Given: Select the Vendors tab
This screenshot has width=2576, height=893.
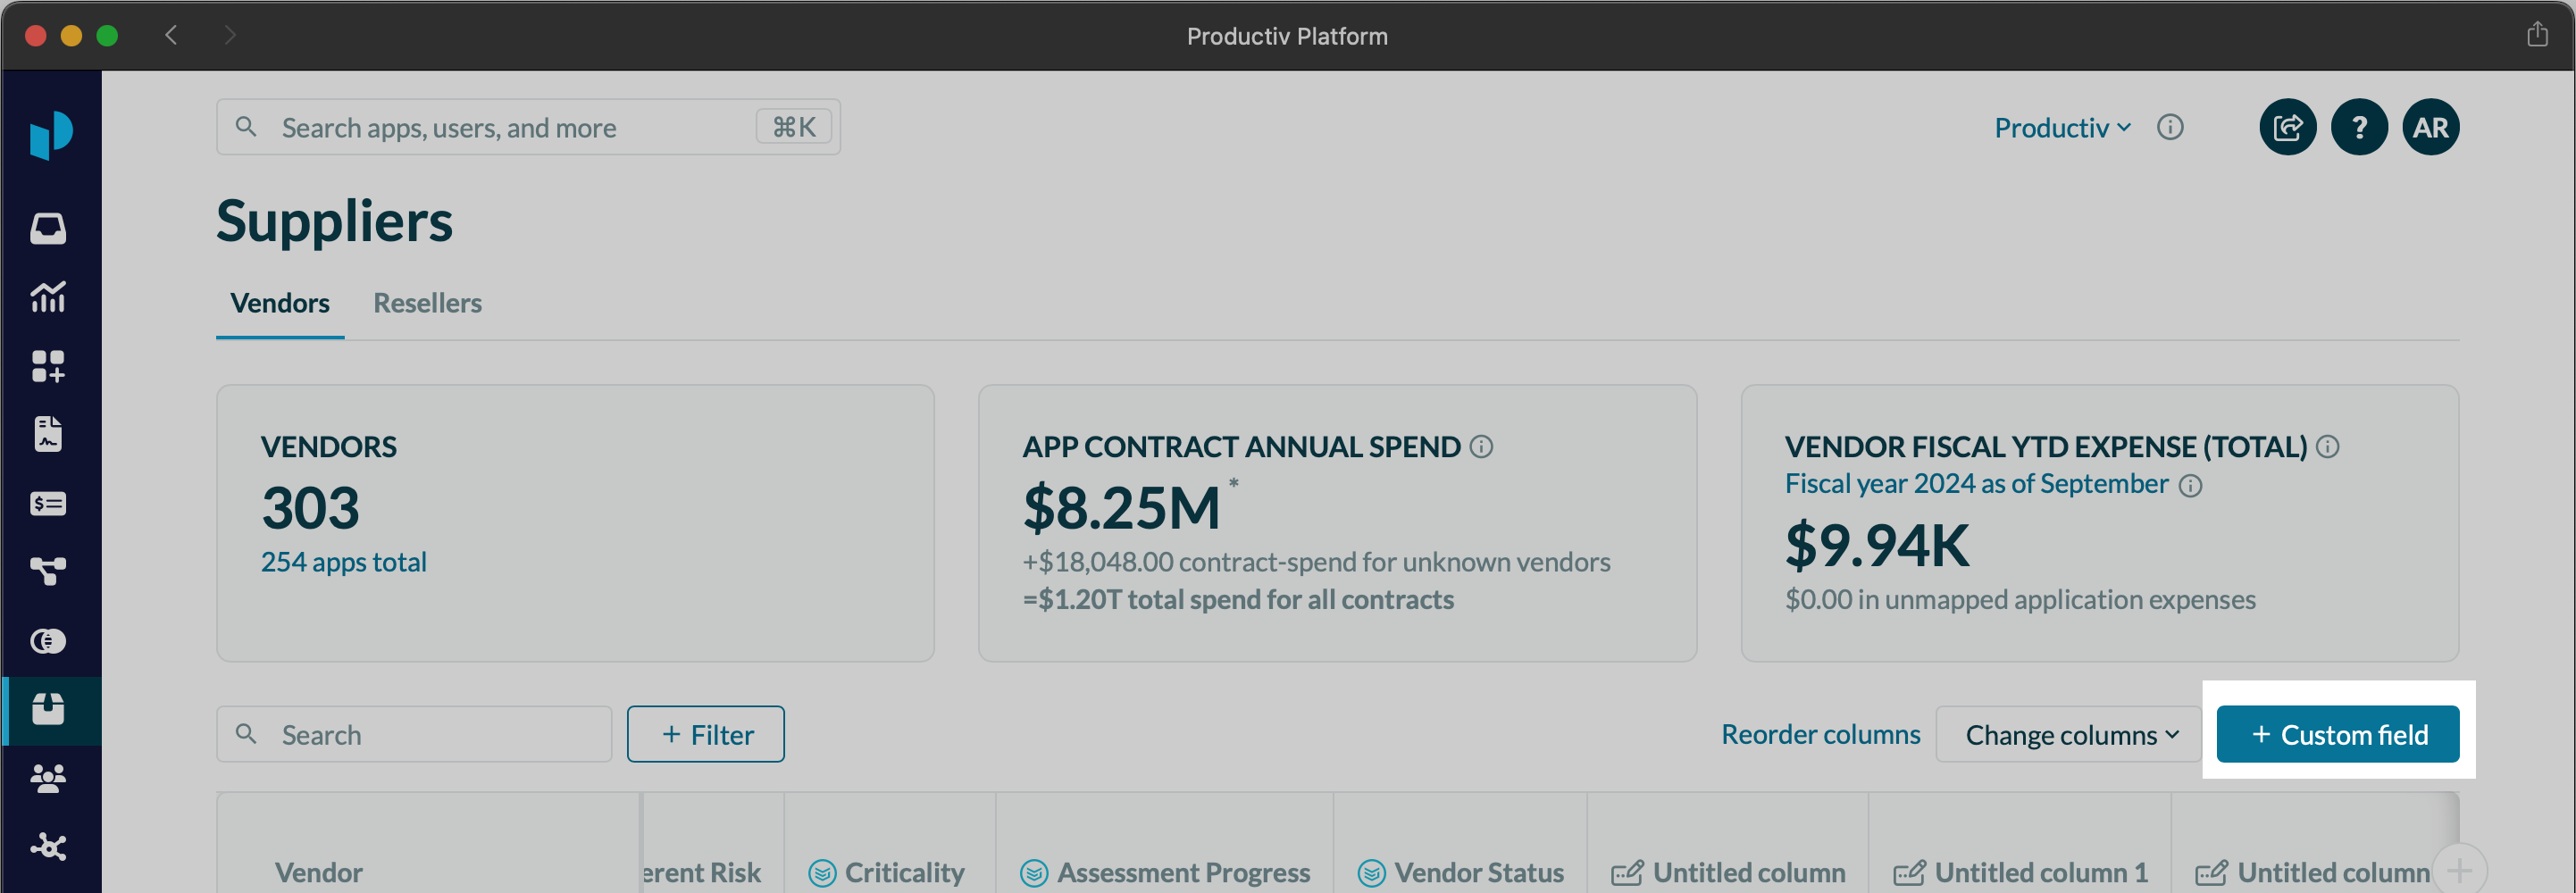Looking at the screenshot, I should (280, 303).
